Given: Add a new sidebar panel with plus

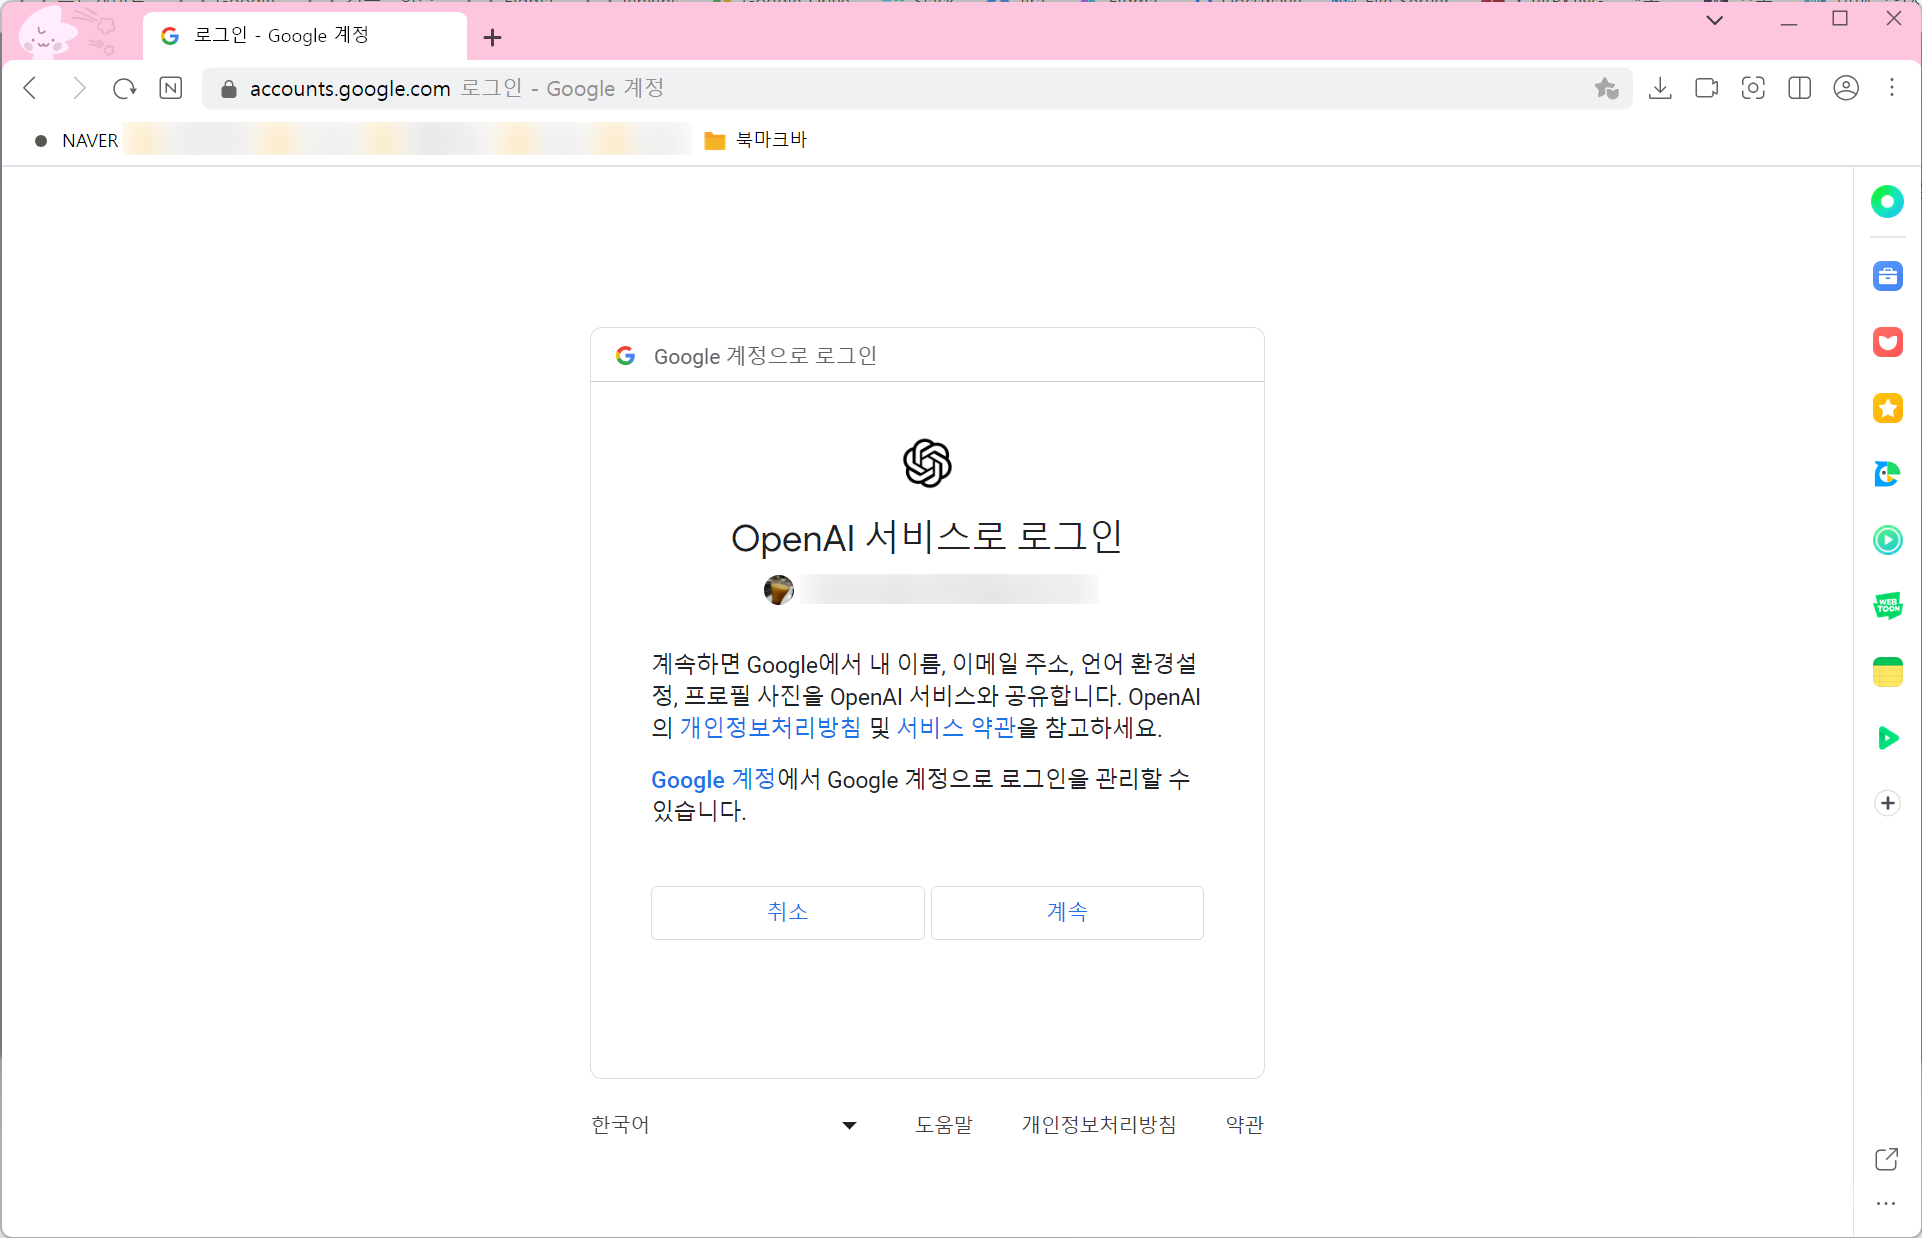Looking at the screenshot, I should 1887,803.
